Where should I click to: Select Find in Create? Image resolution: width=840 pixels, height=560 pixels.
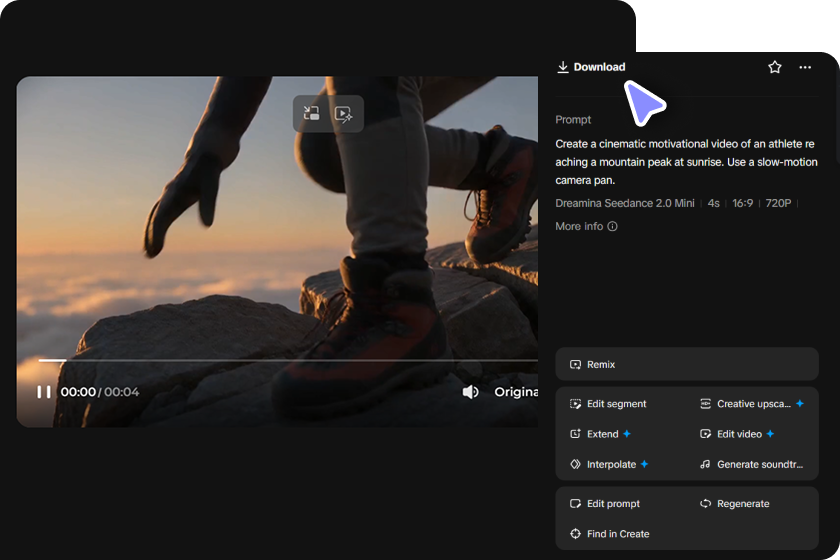610,534
